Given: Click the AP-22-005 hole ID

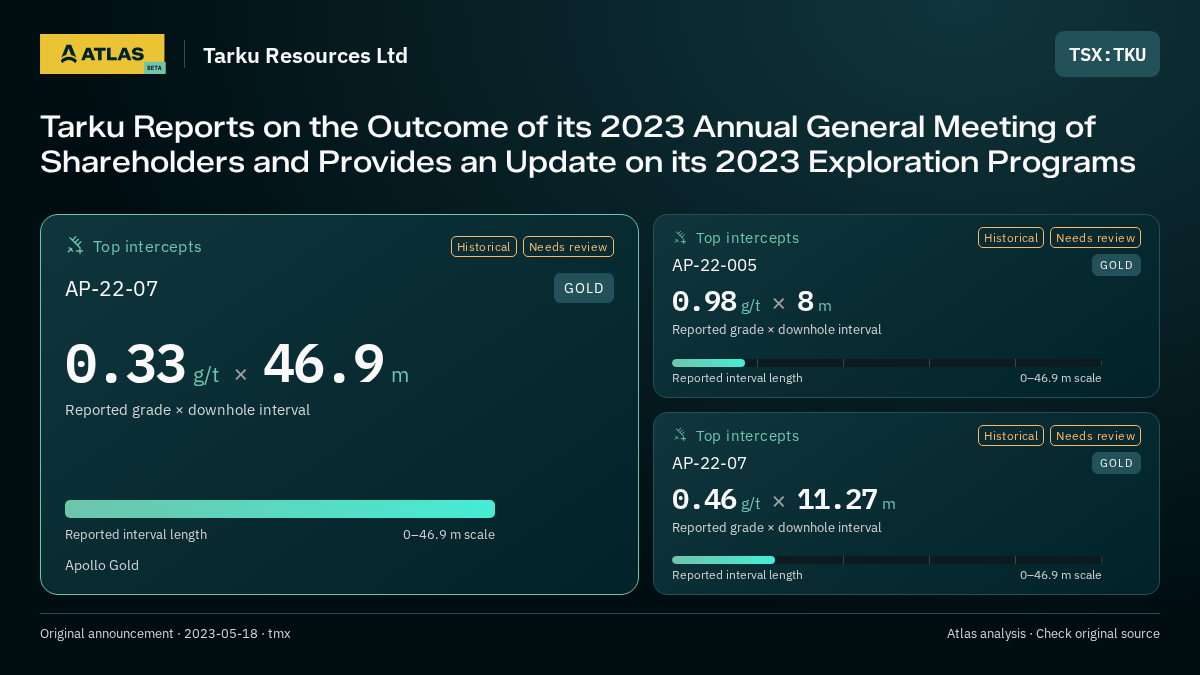Looking at the screenshot, I should point(714,265).
